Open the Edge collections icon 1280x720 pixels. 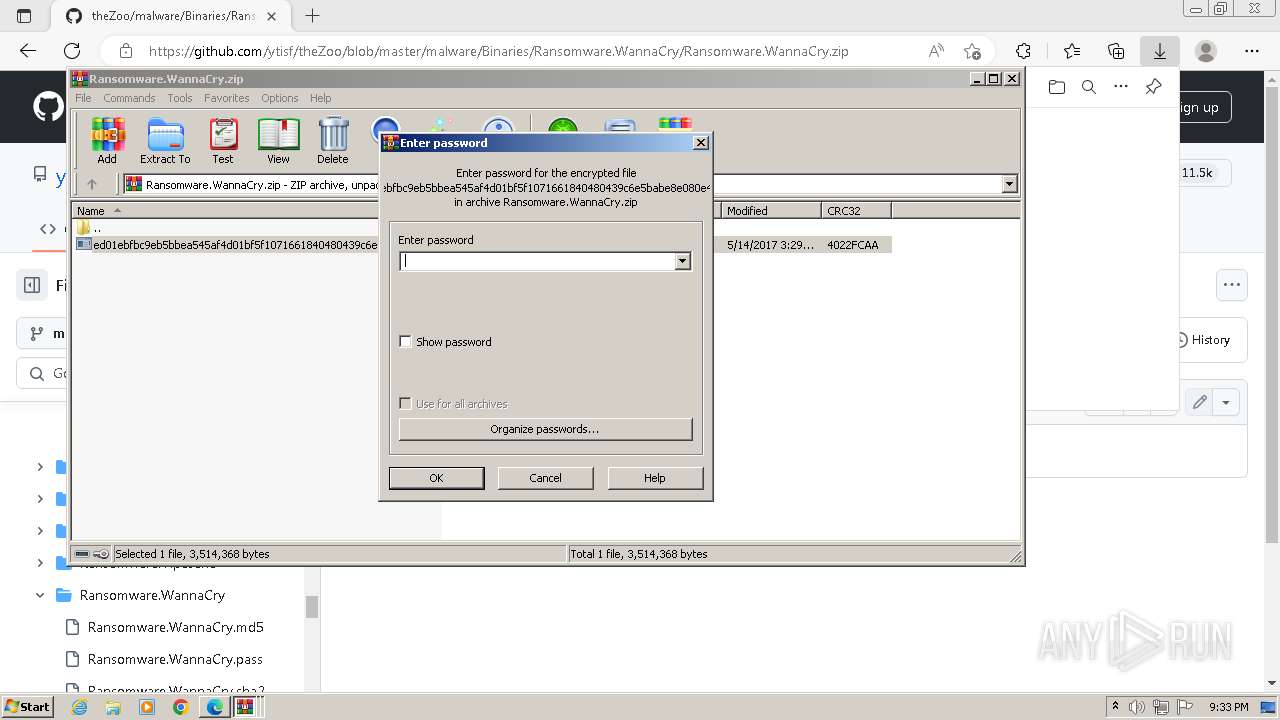[x=1116, y=51]
